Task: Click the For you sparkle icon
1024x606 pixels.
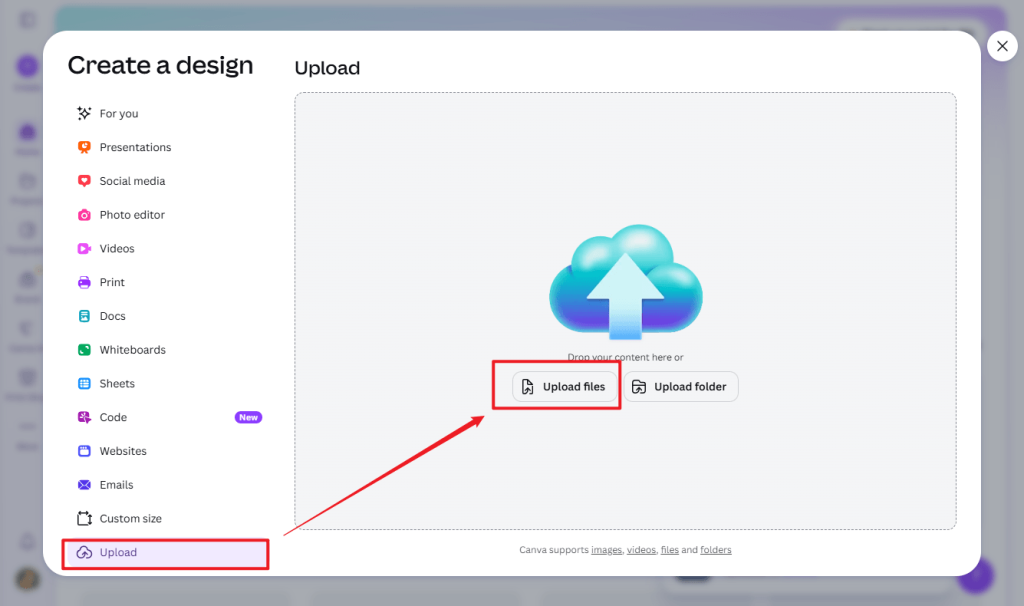Action: 84,114
